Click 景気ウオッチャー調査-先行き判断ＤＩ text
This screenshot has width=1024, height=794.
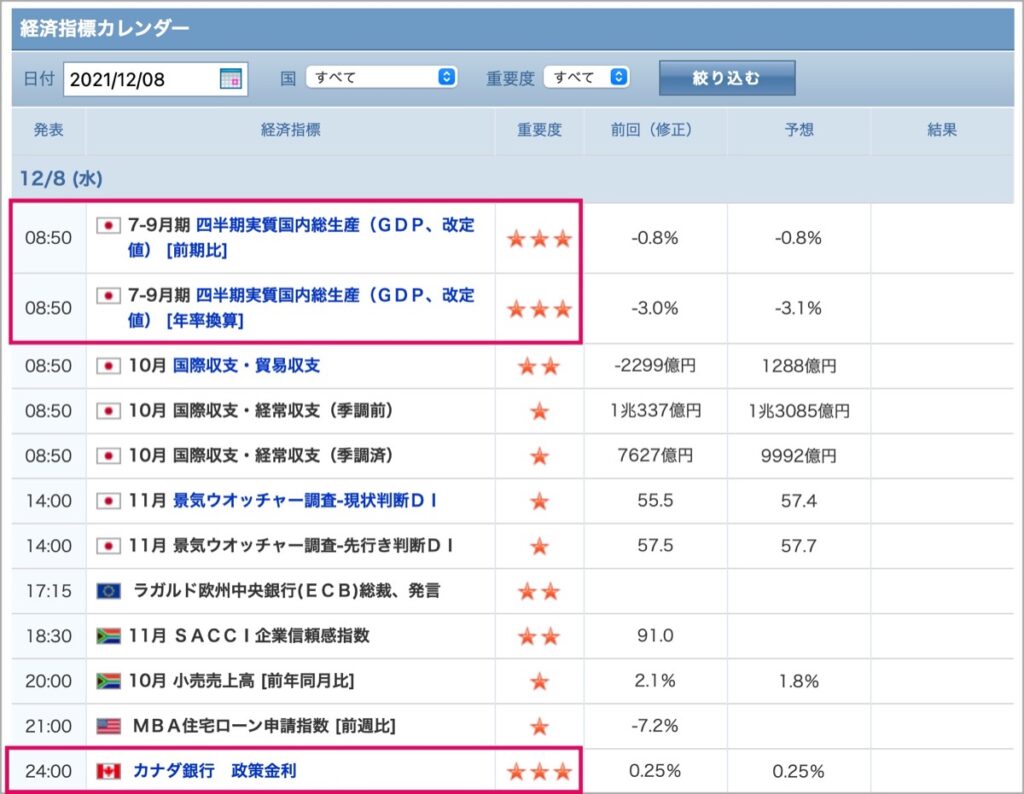click(313, 546)
